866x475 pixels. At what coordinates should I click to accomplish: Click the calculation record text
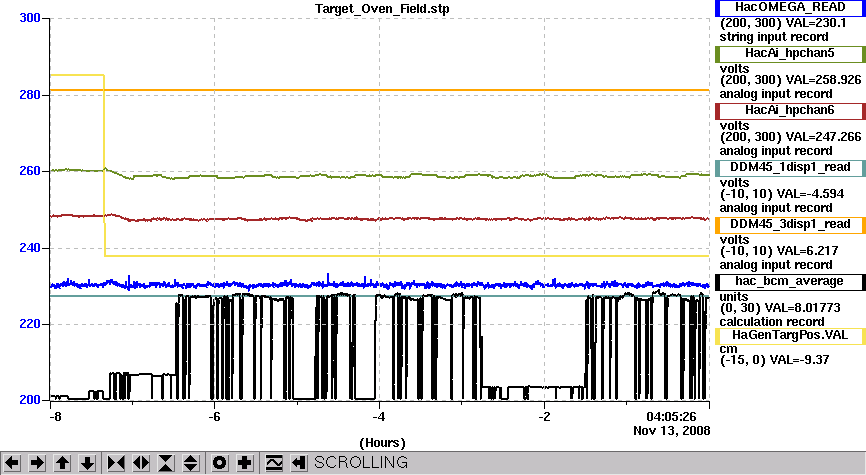tap(772, 322)
